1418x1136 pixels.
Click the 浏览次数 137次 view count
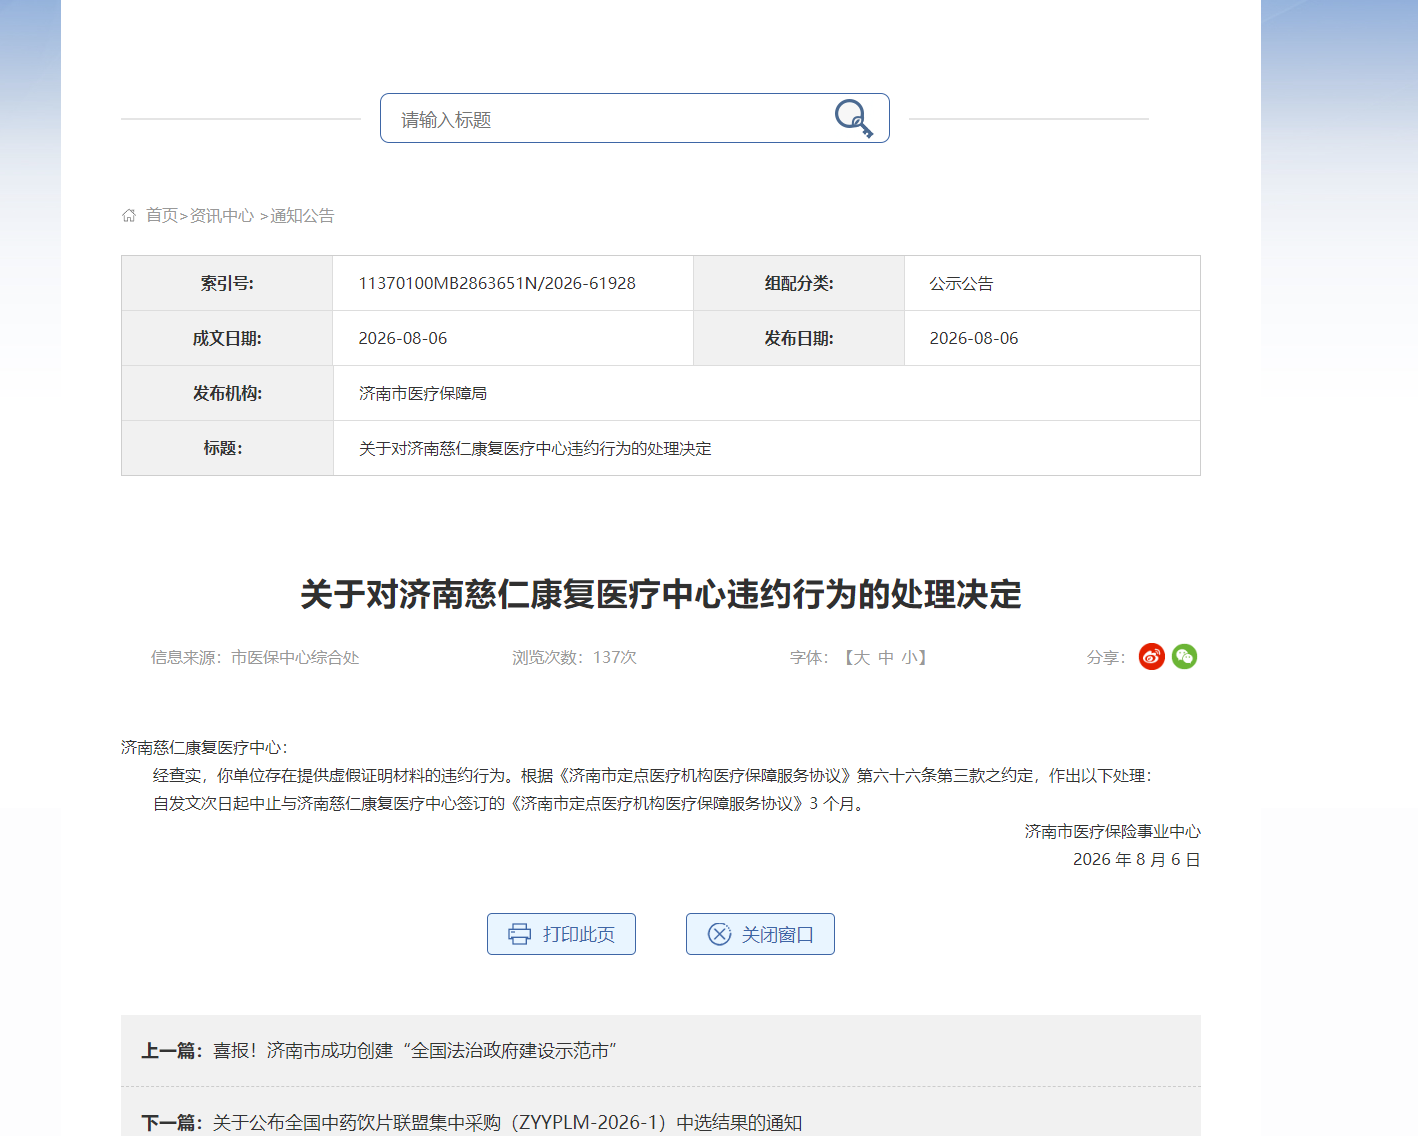pyautogui.click(x=575, y=657)
